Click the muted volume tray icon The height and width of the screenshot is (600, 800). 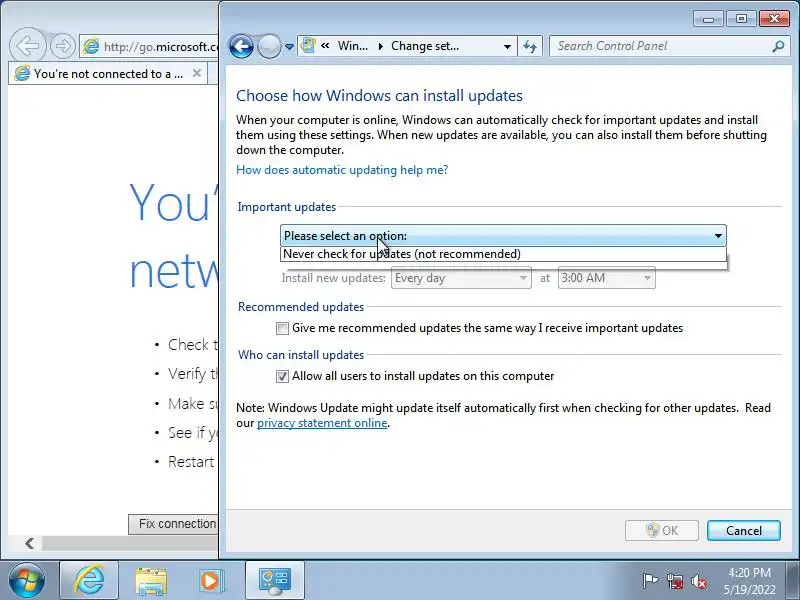point(698,581)
